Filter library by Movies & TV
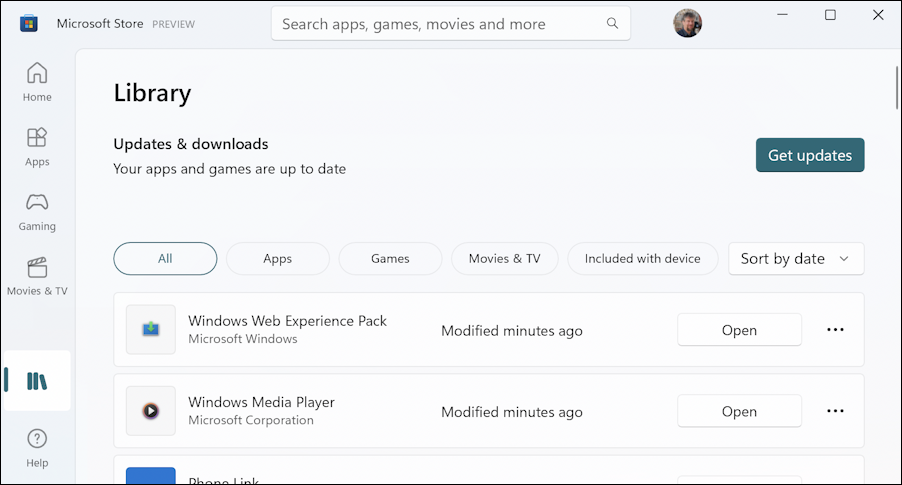902x485 pixels. [504, 258]
